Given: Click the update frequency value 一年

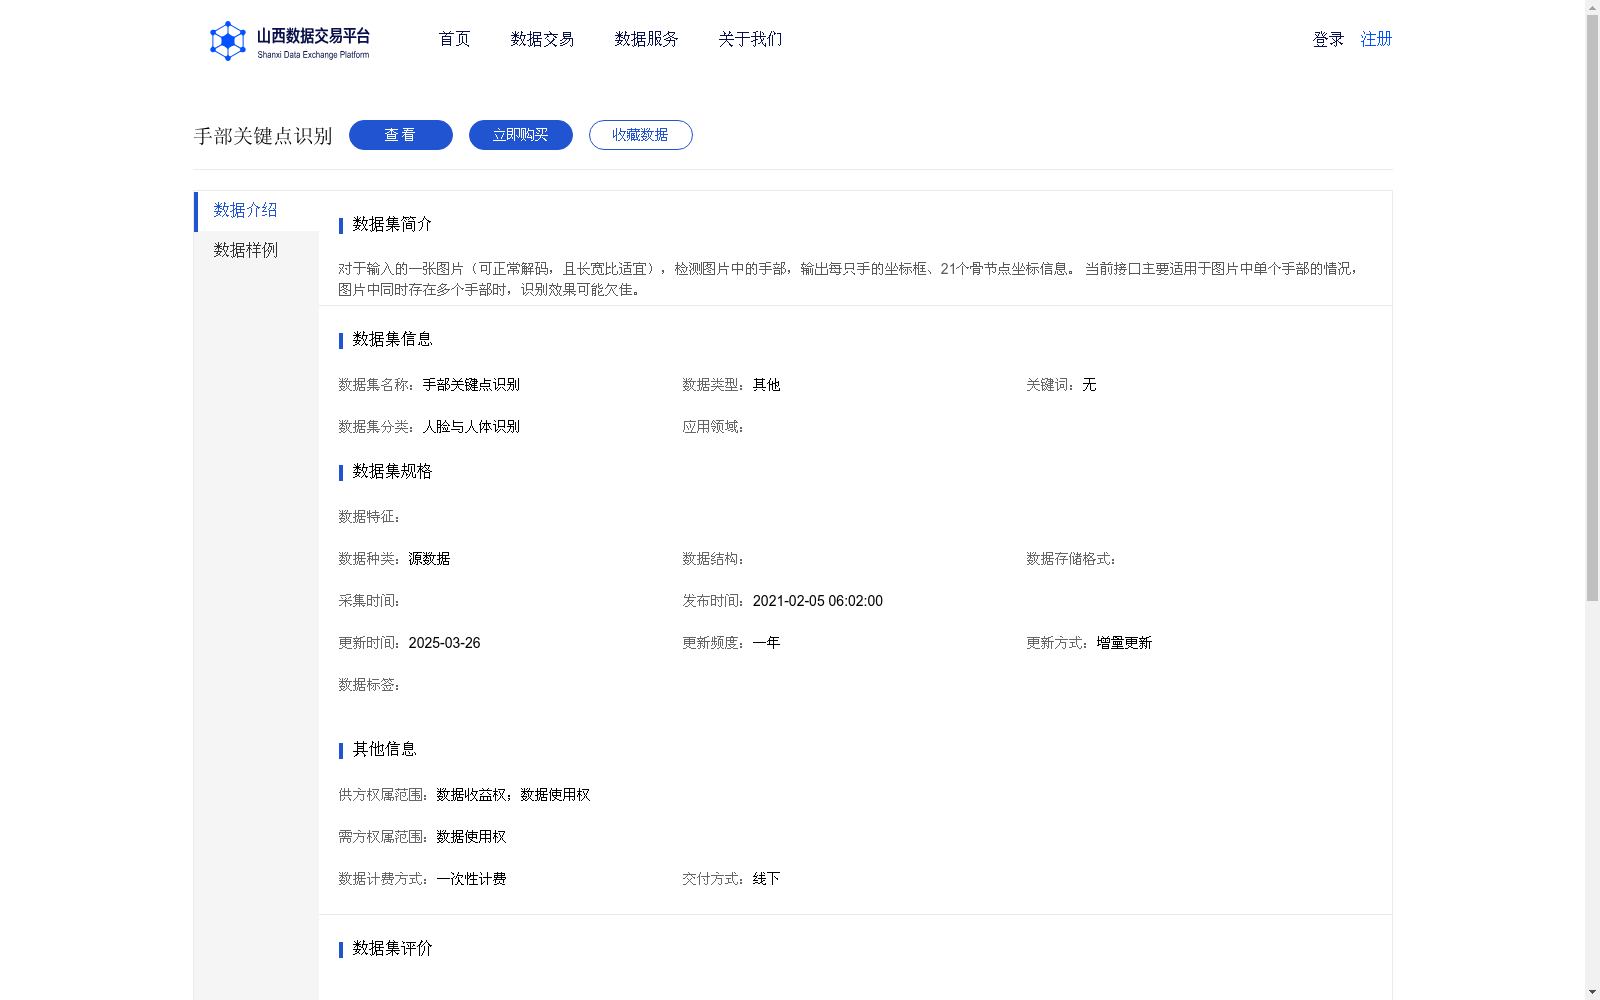Looking at the screenshot, I should pos(766,643).
